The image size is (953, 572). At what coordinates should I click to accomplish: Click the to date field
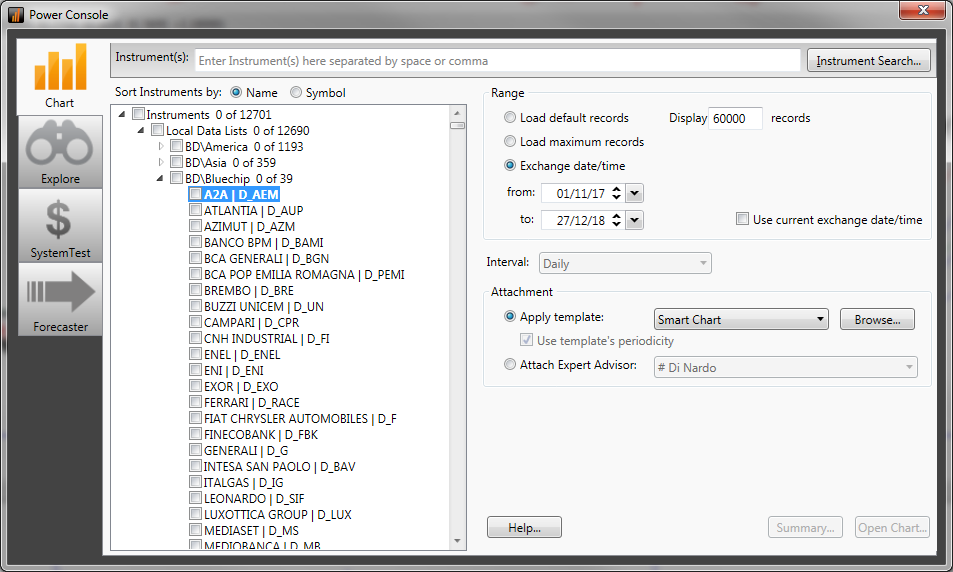coord(580,220)
